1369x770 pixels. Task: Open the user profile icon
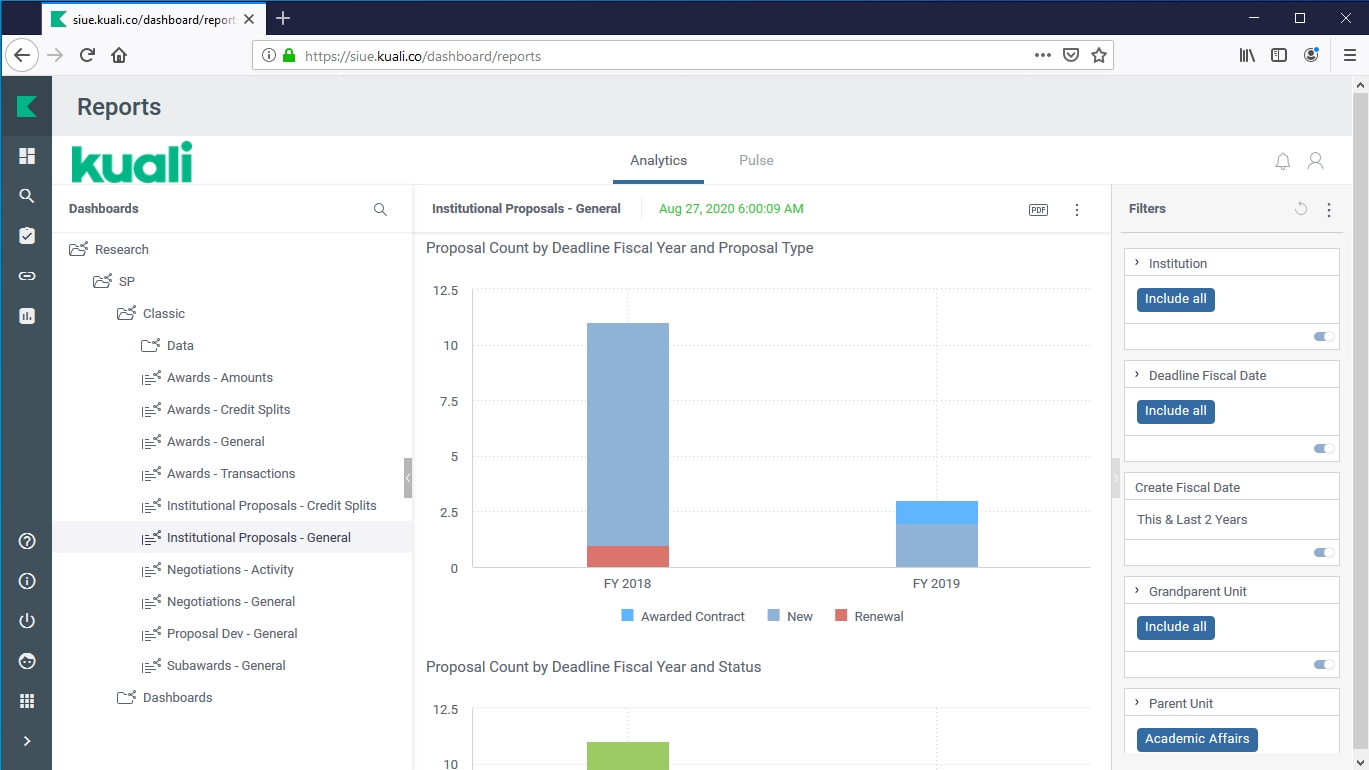coord(1316,161)
